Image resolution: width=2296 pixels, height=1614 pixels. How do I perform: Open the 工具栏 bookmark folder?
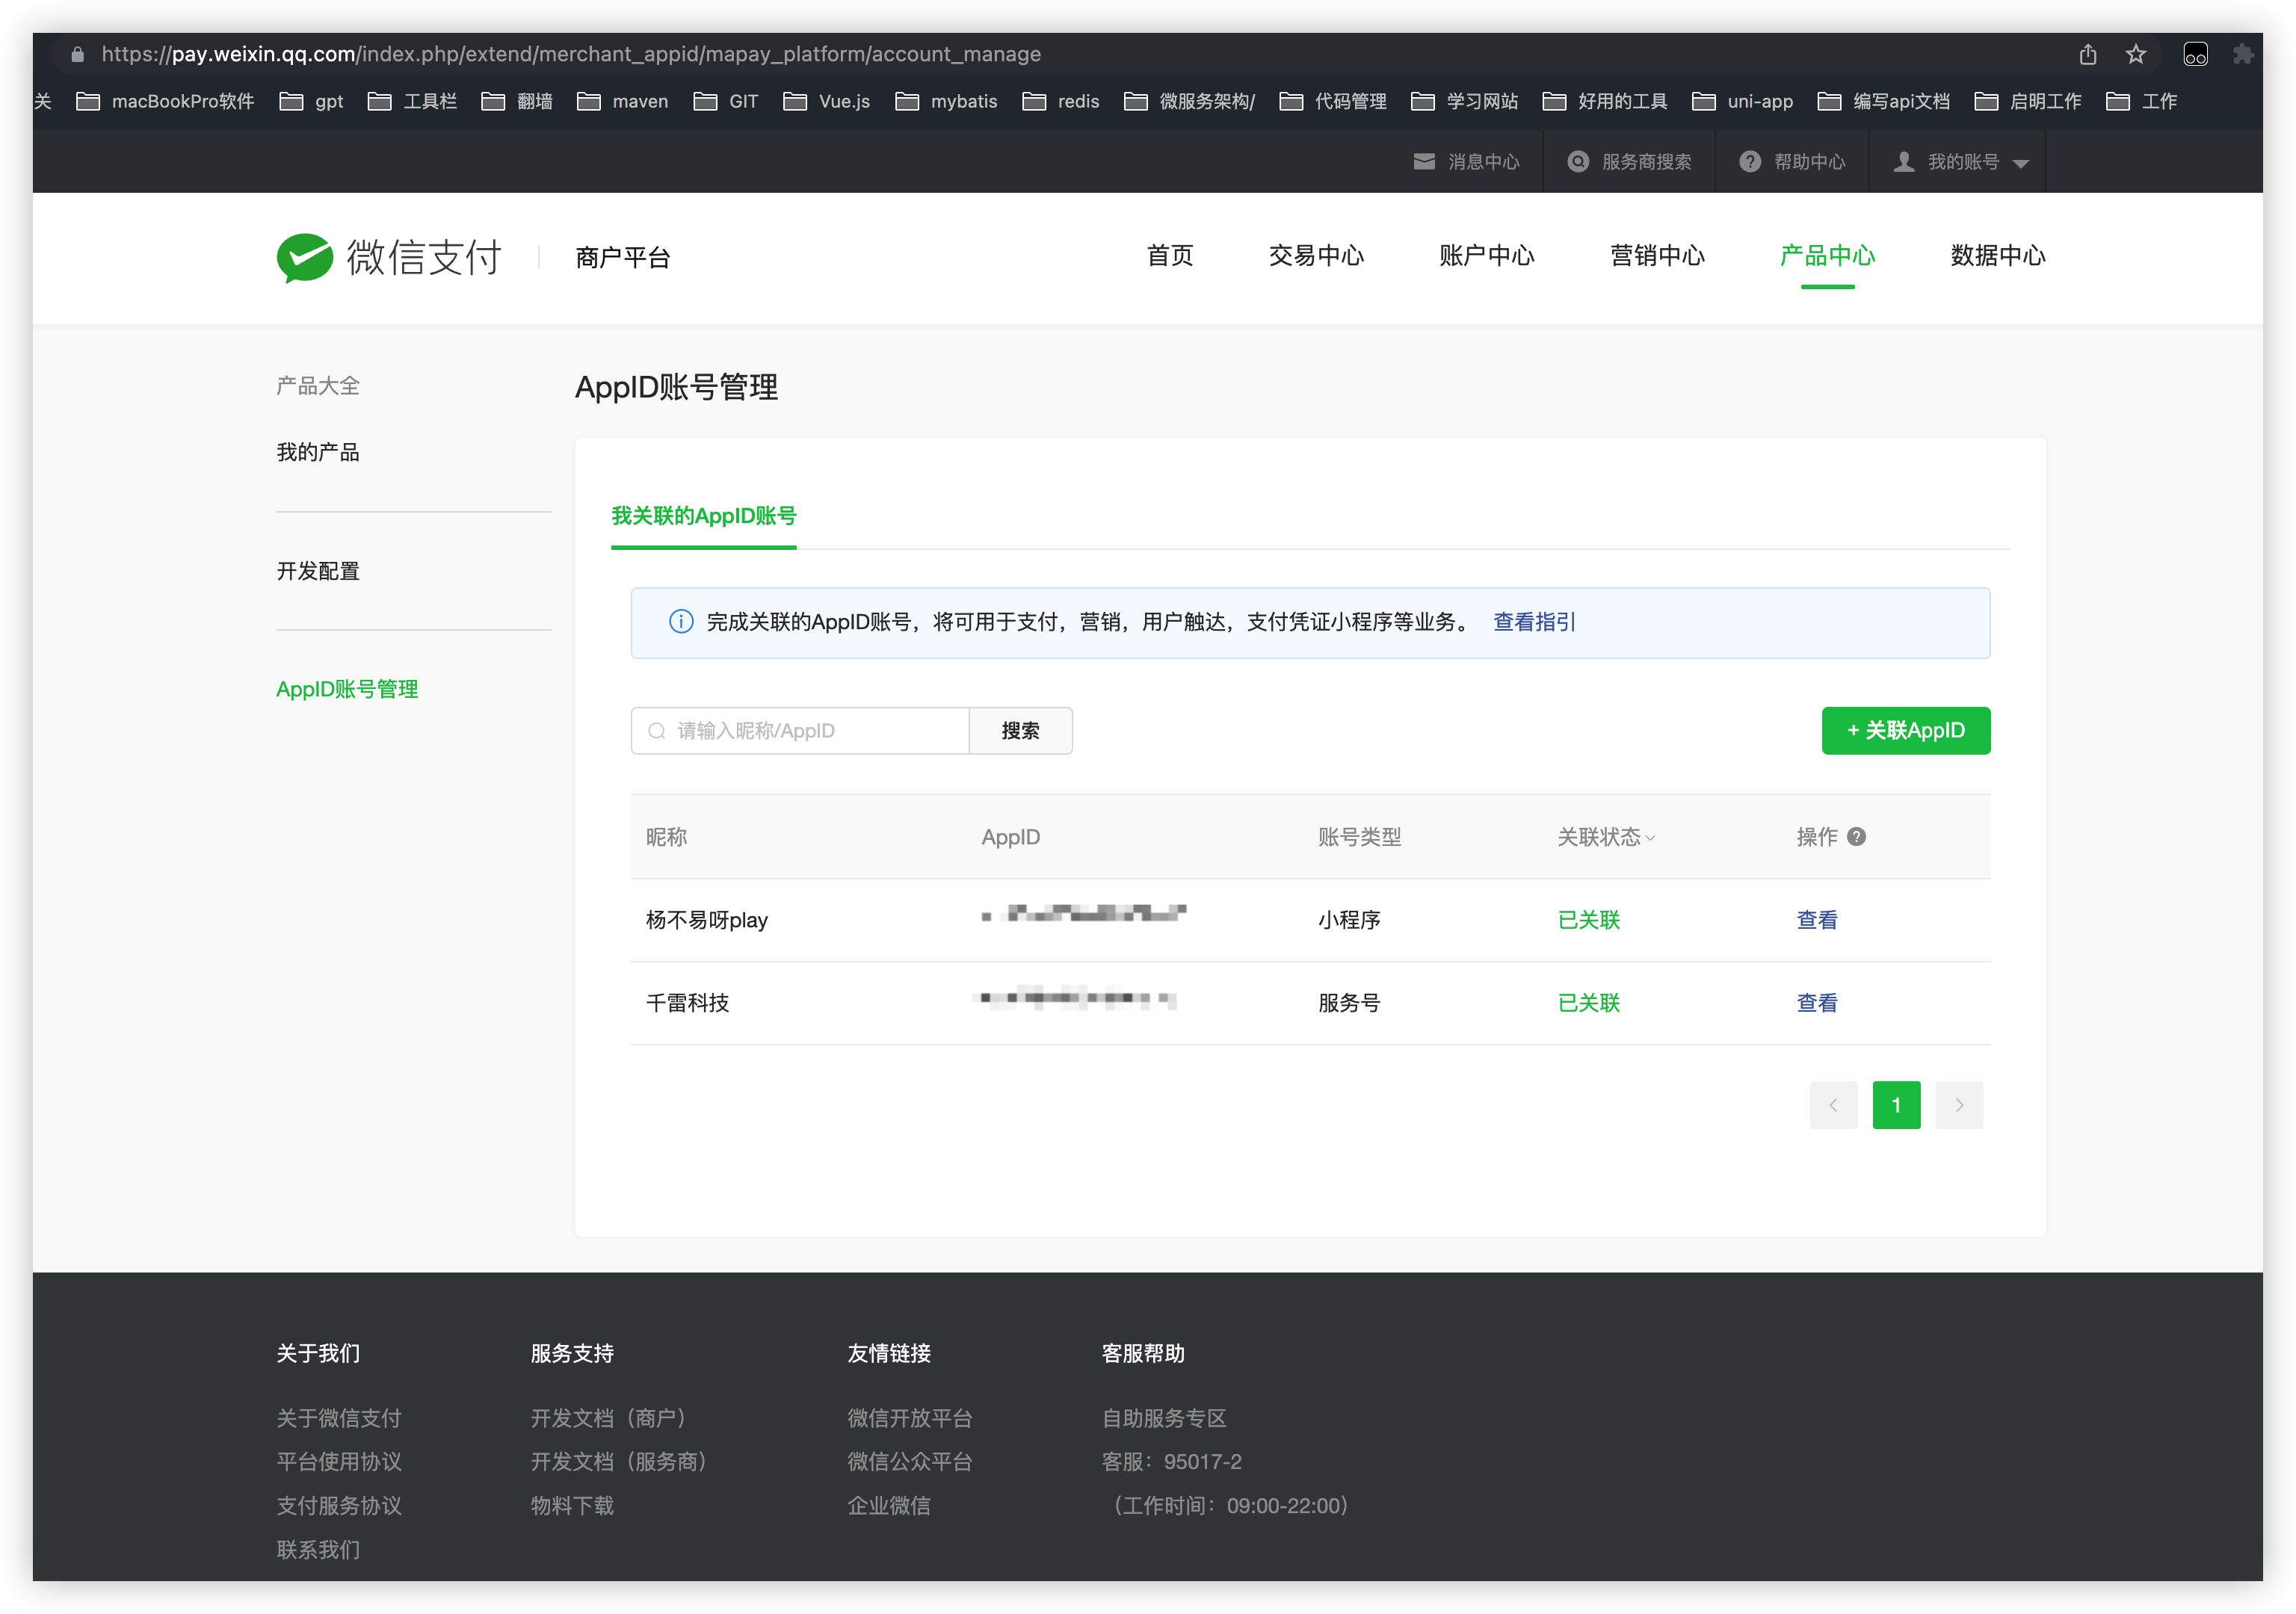(x=412, y=101)
